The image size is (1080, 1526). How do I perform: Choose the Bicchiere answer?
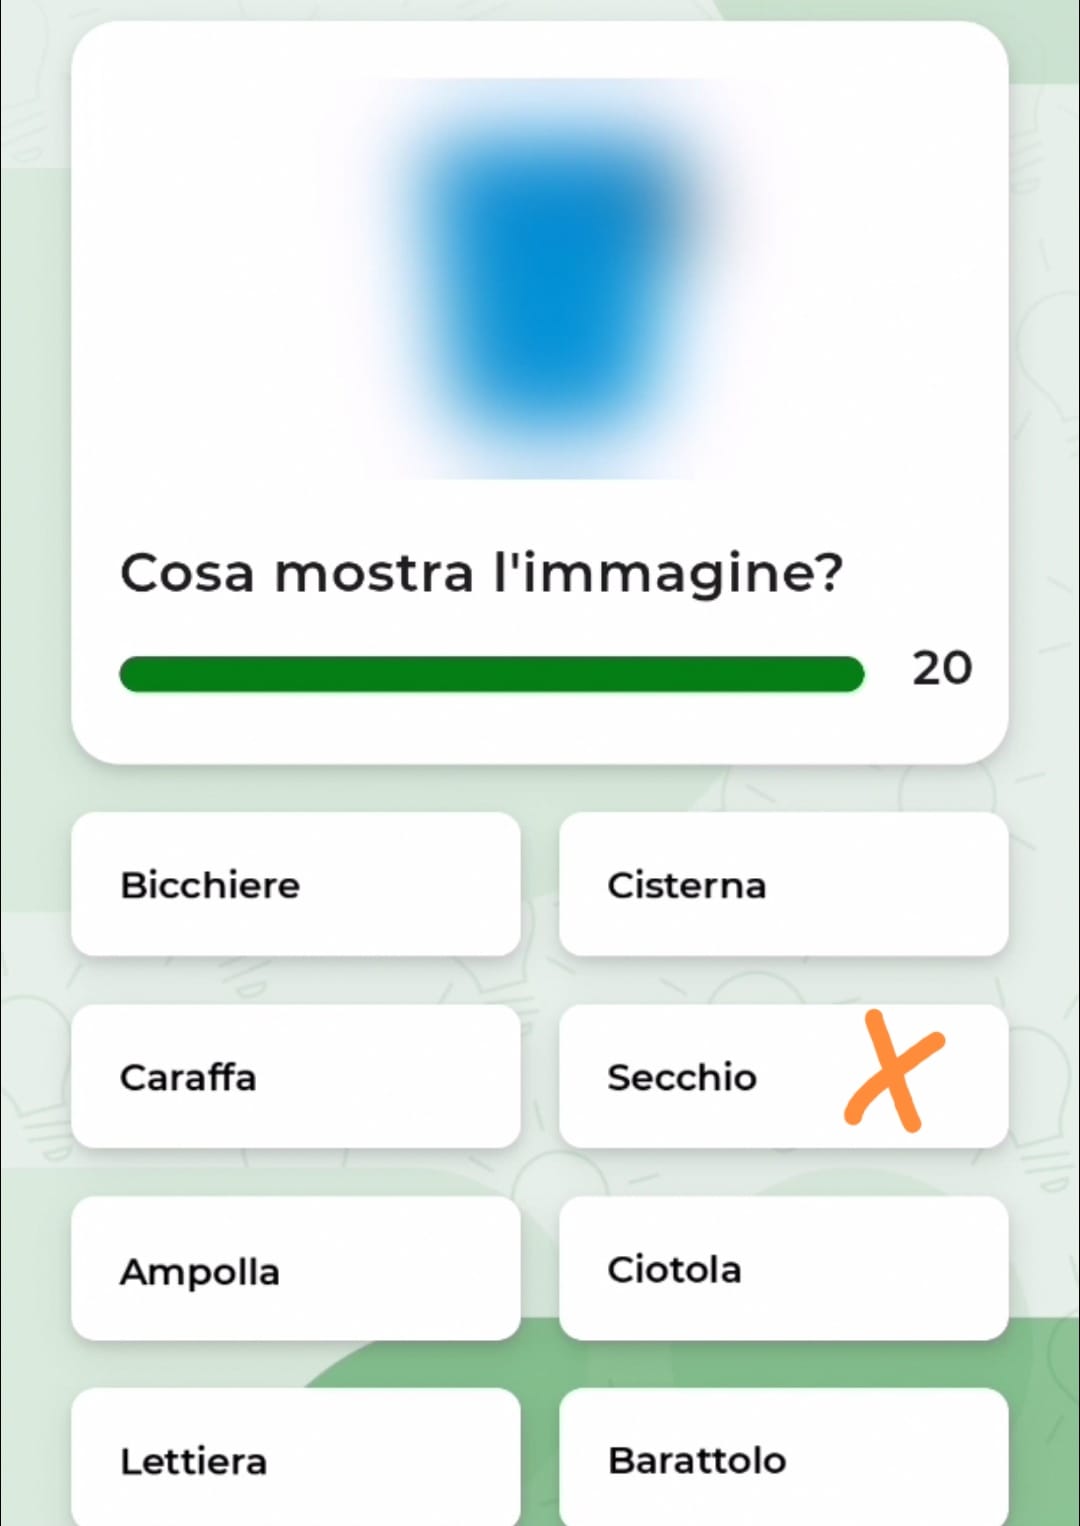[x=296, y=884]
